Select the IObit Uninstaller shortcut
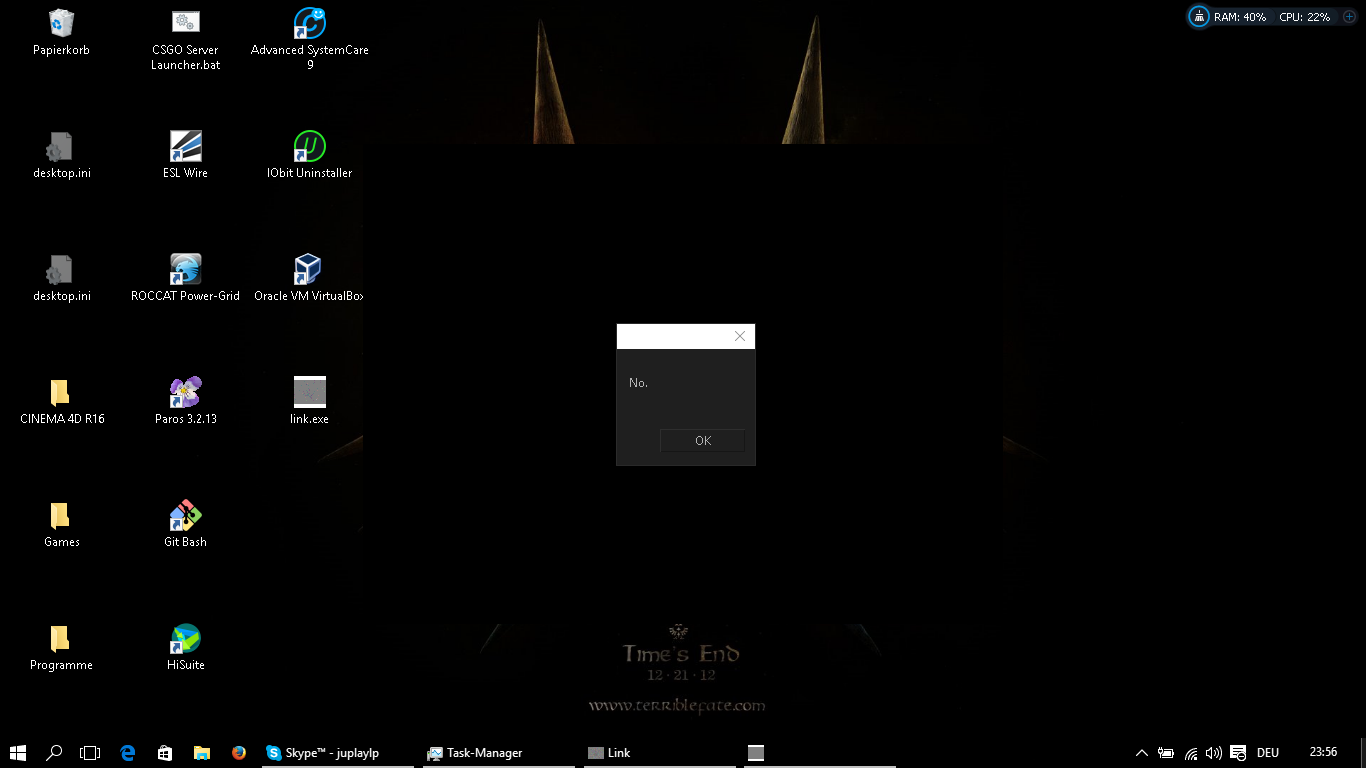The height and width of the screenshot is (768, 1366). (309, 147)
